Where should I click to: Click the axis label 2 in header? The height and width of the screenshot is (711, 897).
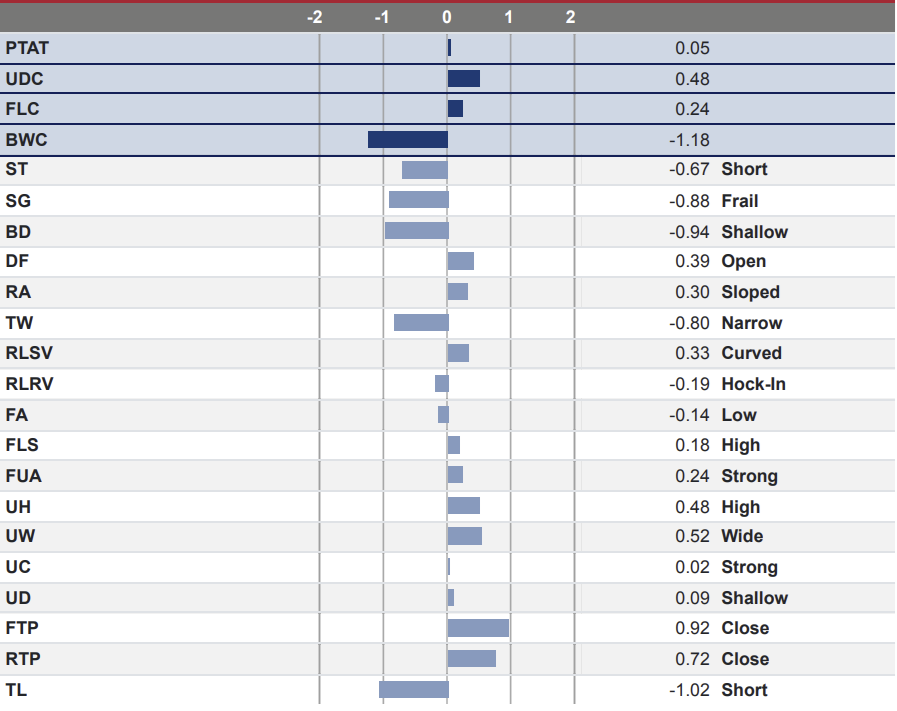tap(570, 17)
